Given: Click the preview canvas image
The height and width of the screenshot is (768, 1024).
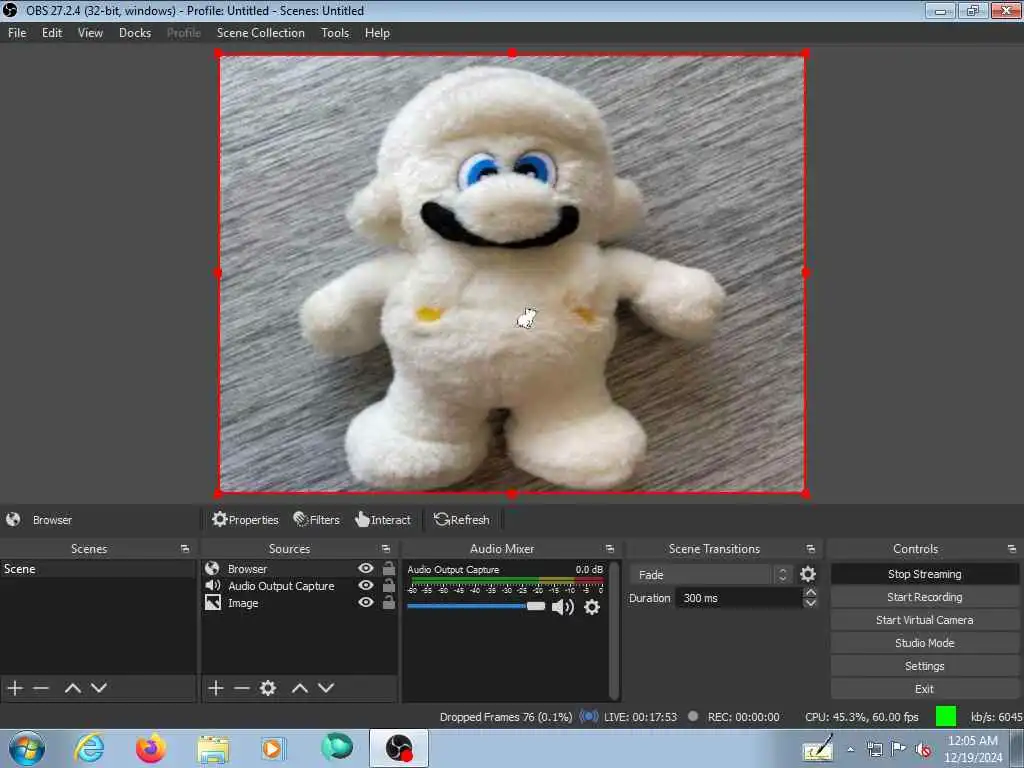Looking at the screenshot, I should (x=512, y=273).
